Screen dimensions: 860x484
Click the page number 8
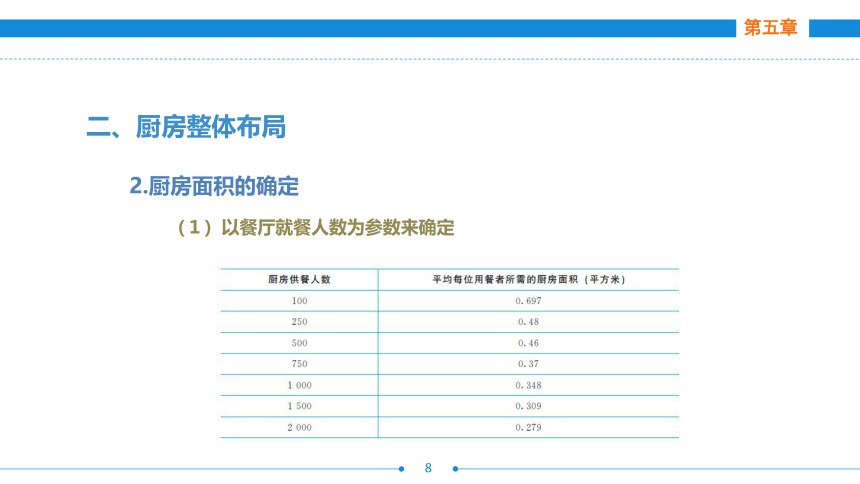(428, 468)
